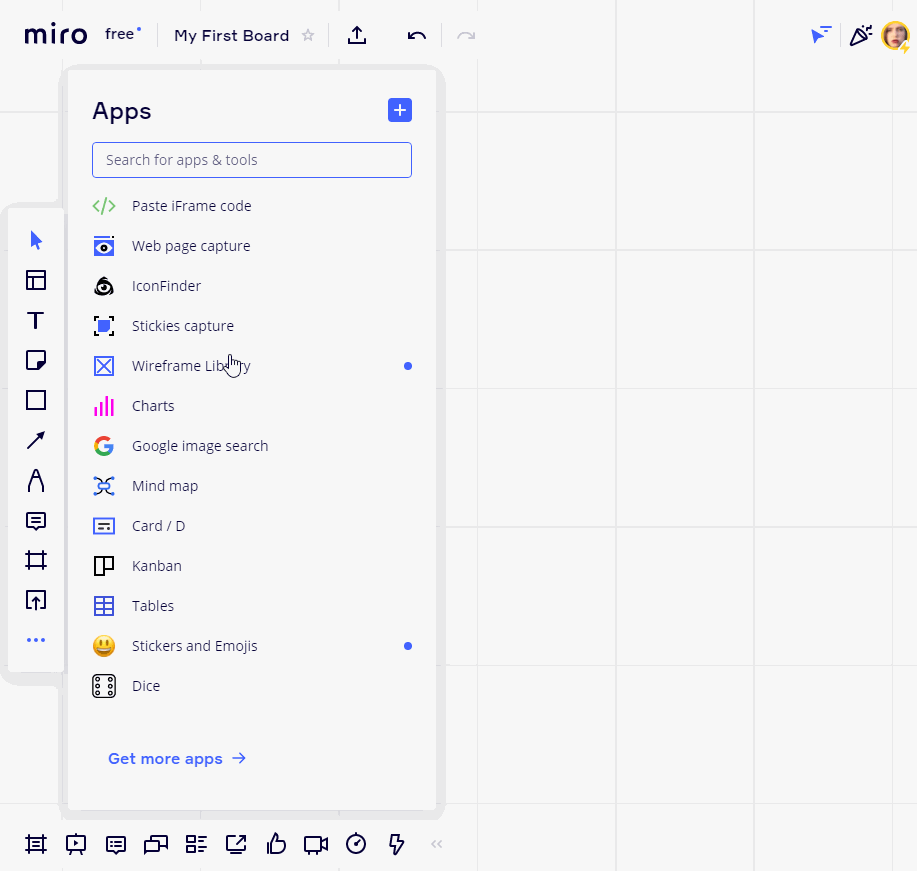This screenshot has width=917, height=871.
Task: Open the Templates tool in sidebar
Action: (x=36, y=280)
